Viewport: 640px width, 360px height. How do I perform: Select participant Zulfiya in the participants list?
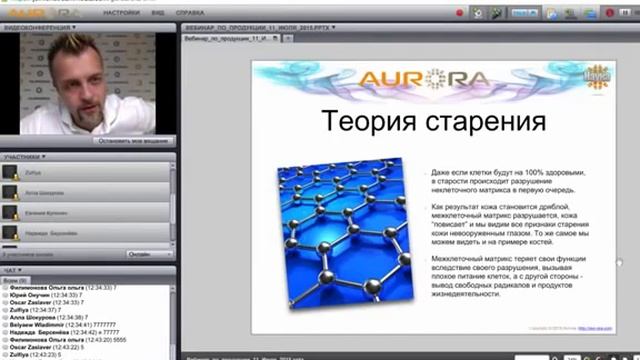[x=85, y=173]
